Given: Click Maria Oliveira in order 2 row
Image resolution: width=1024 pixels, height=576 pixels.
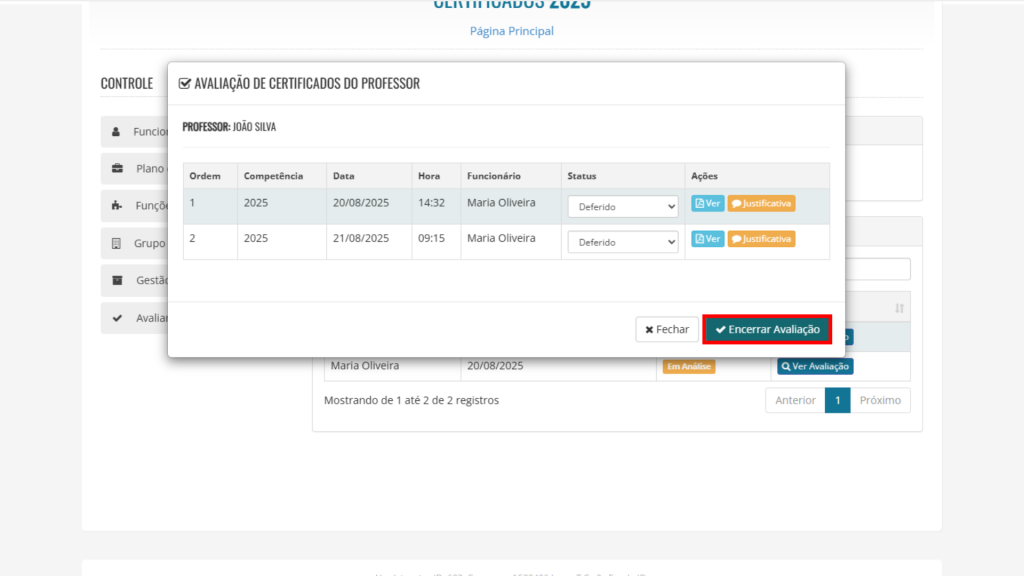Looking at the screenshot, I should pos(501,238).
